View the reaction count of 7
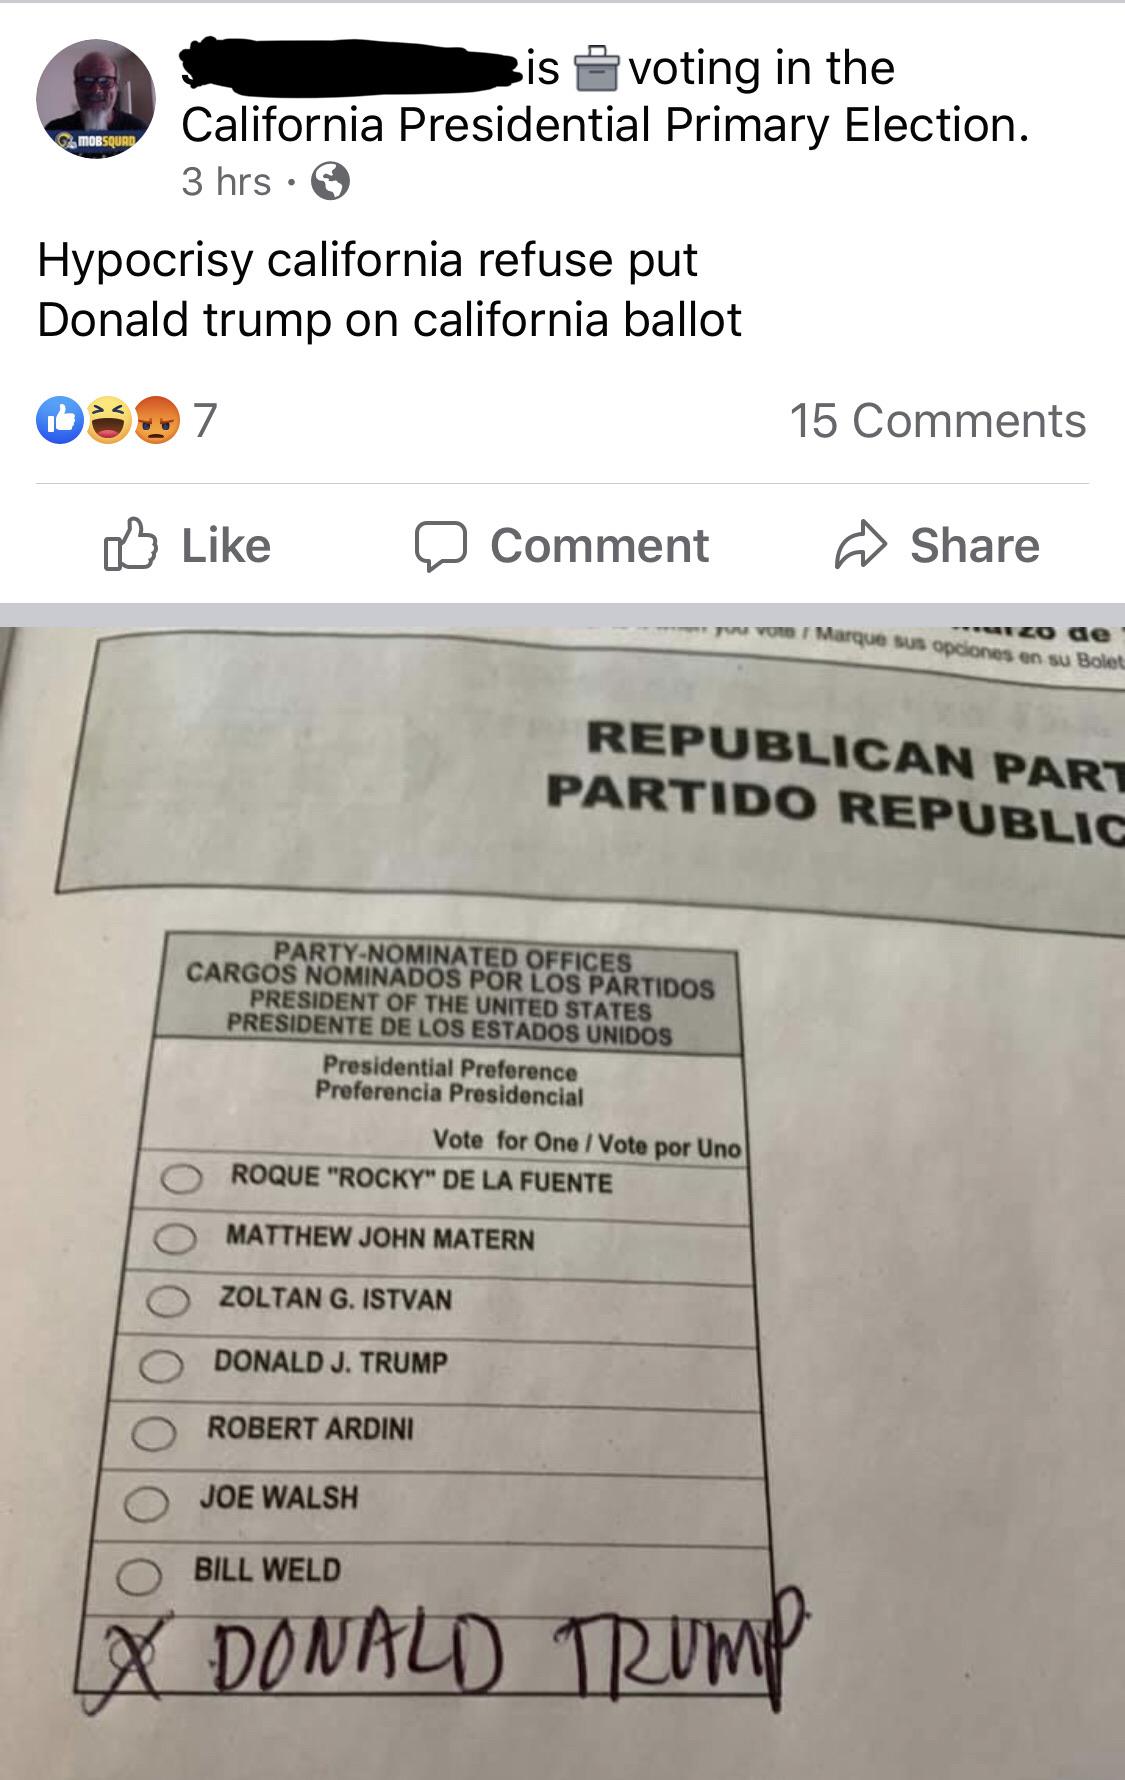 [205, 421]
